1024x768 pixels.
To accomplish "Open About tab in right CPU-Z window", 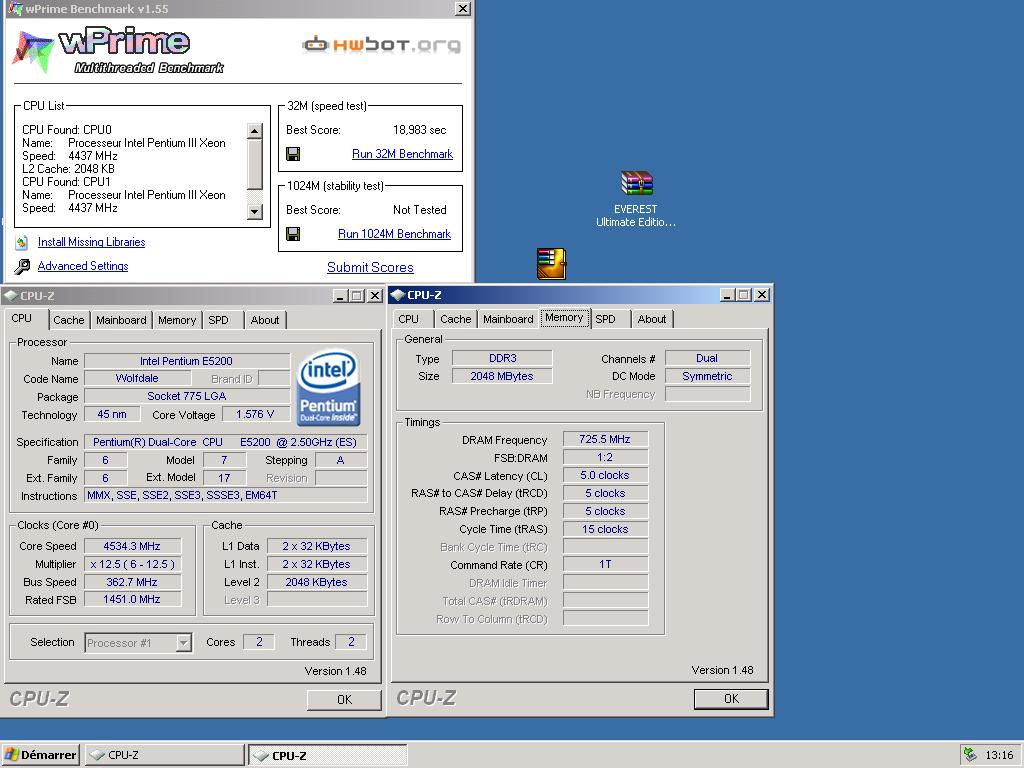I will click(x=652, y=319).
